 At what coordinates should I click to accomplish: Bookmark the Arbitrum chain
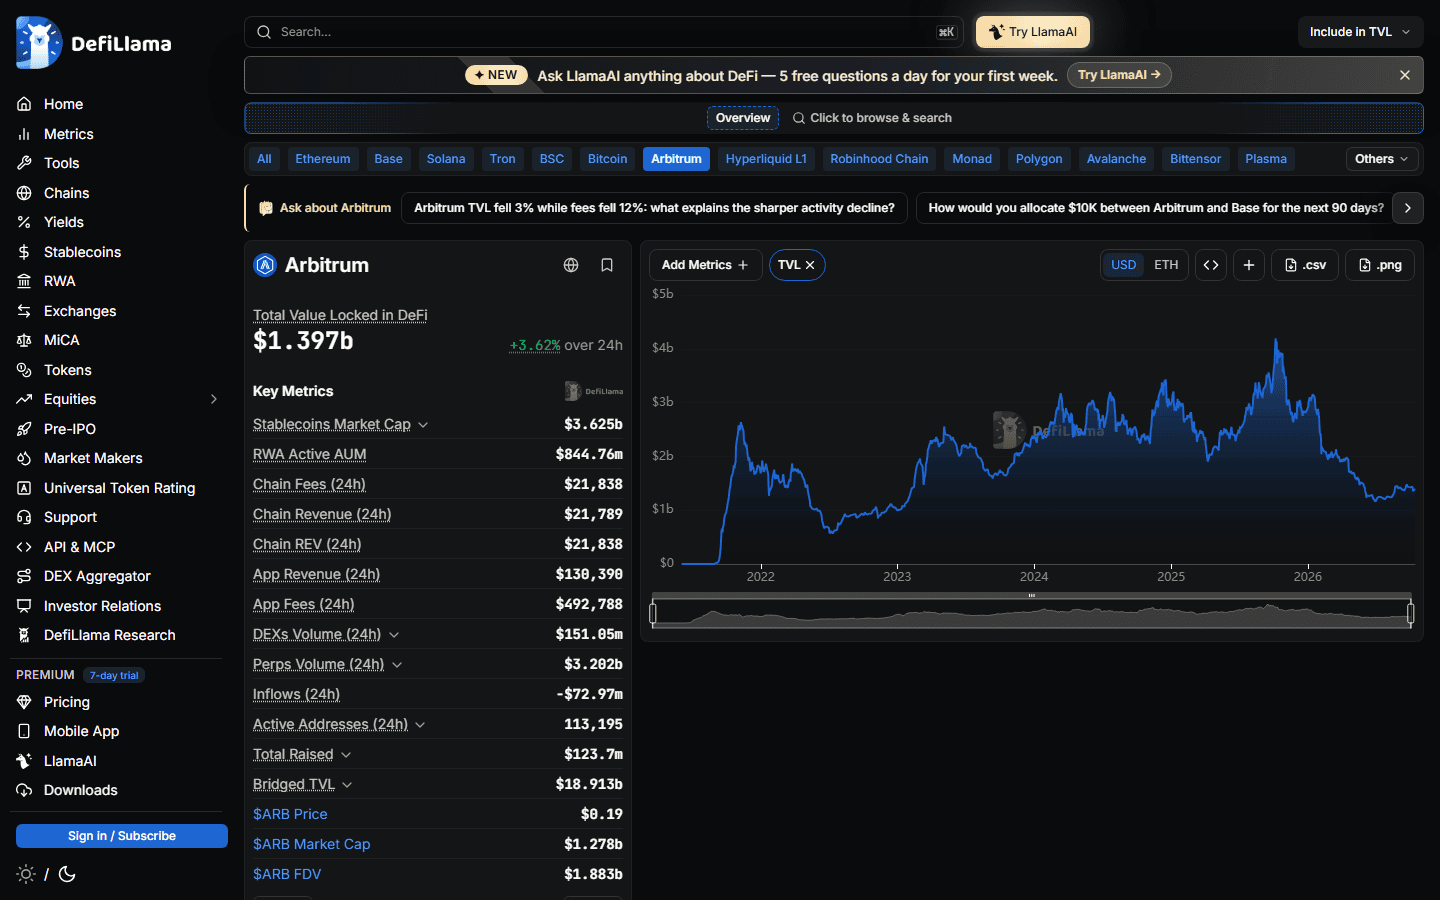click(x=607, y=265)
